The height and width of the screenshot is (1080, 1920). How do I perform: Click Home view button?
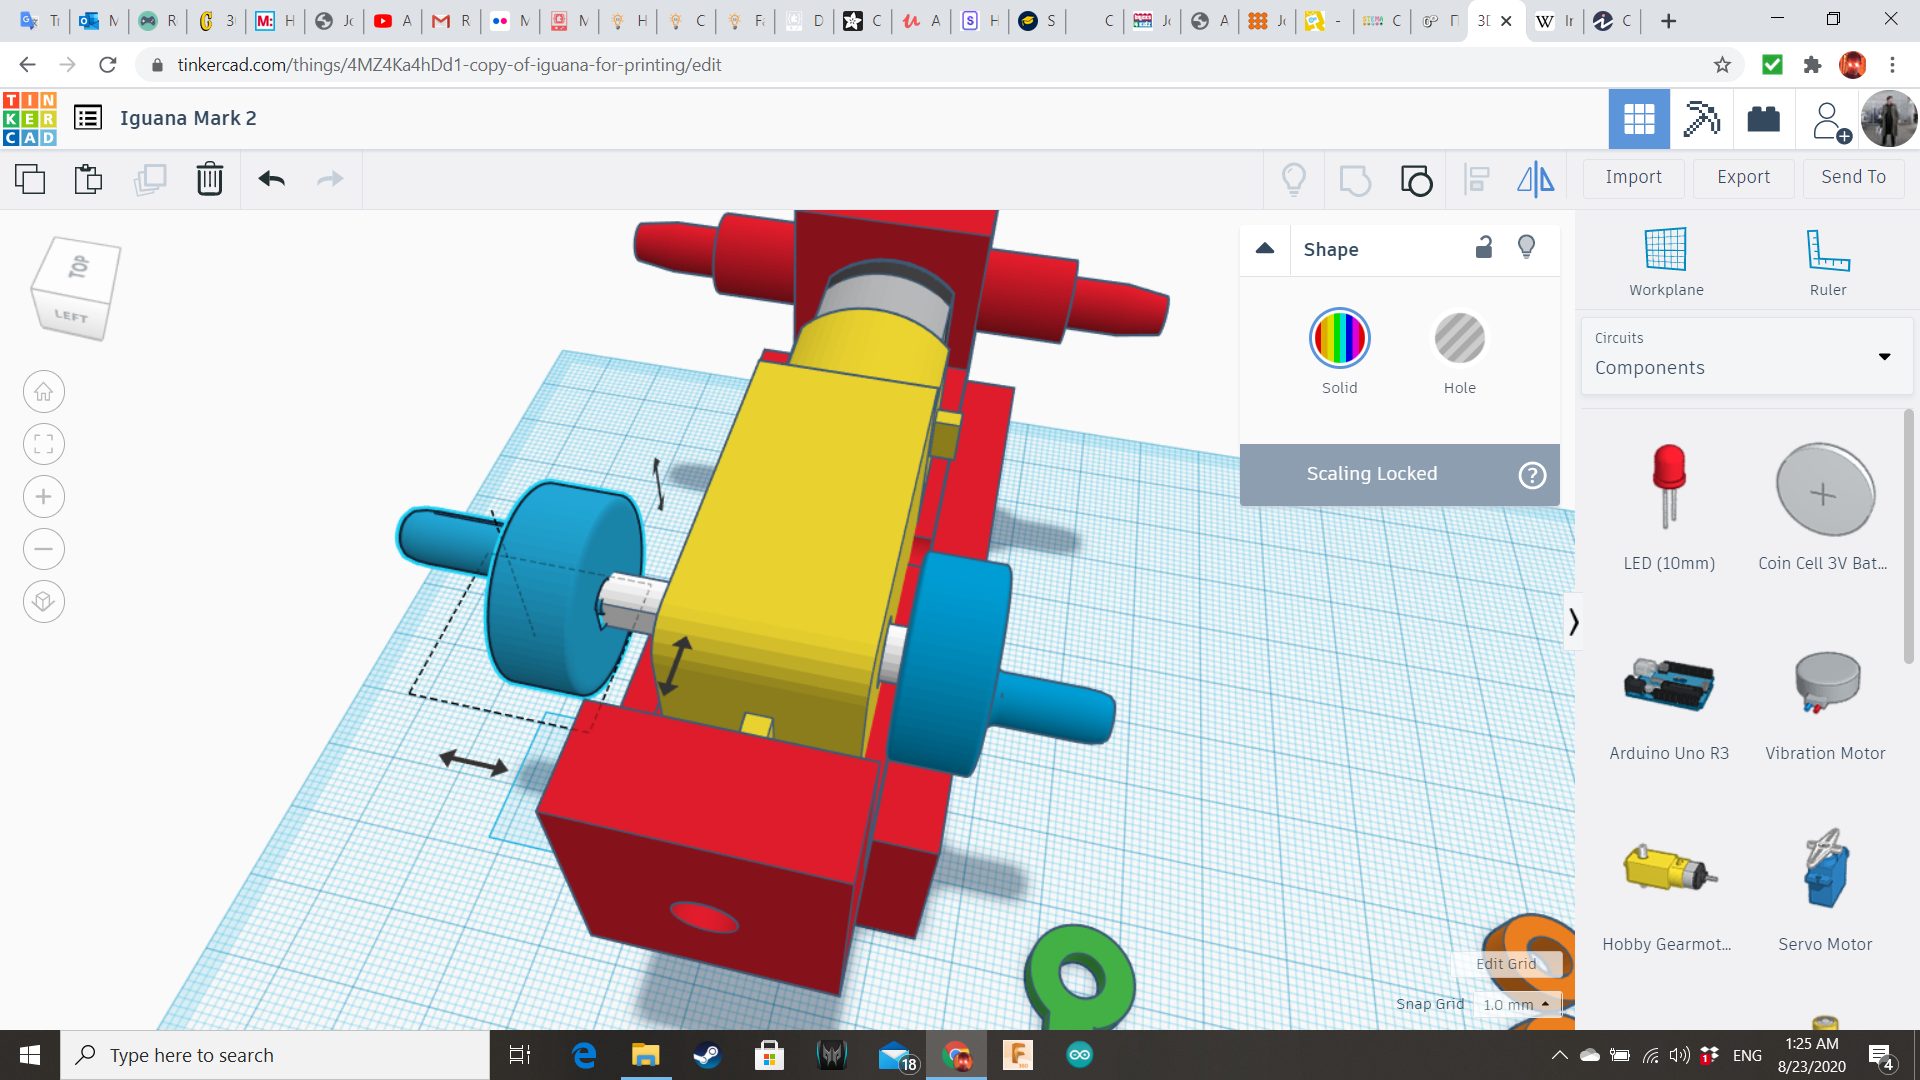click(44, 392)
